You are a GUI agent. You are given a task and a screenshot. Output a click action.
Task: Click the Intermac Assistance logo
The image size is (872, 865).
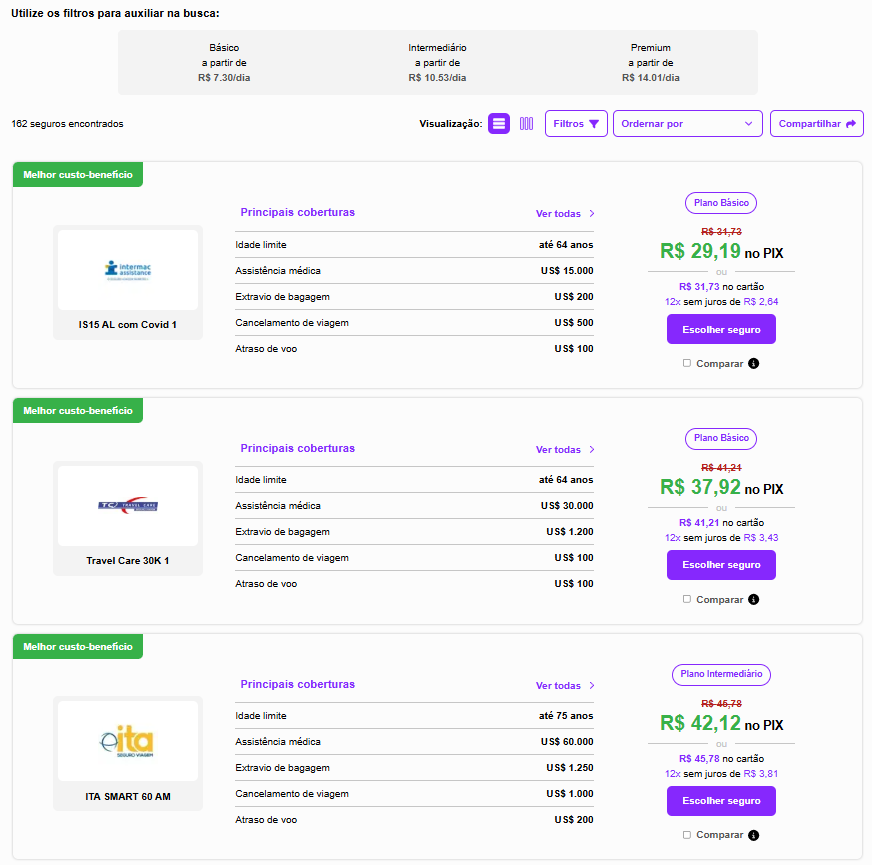click(127, 271)
